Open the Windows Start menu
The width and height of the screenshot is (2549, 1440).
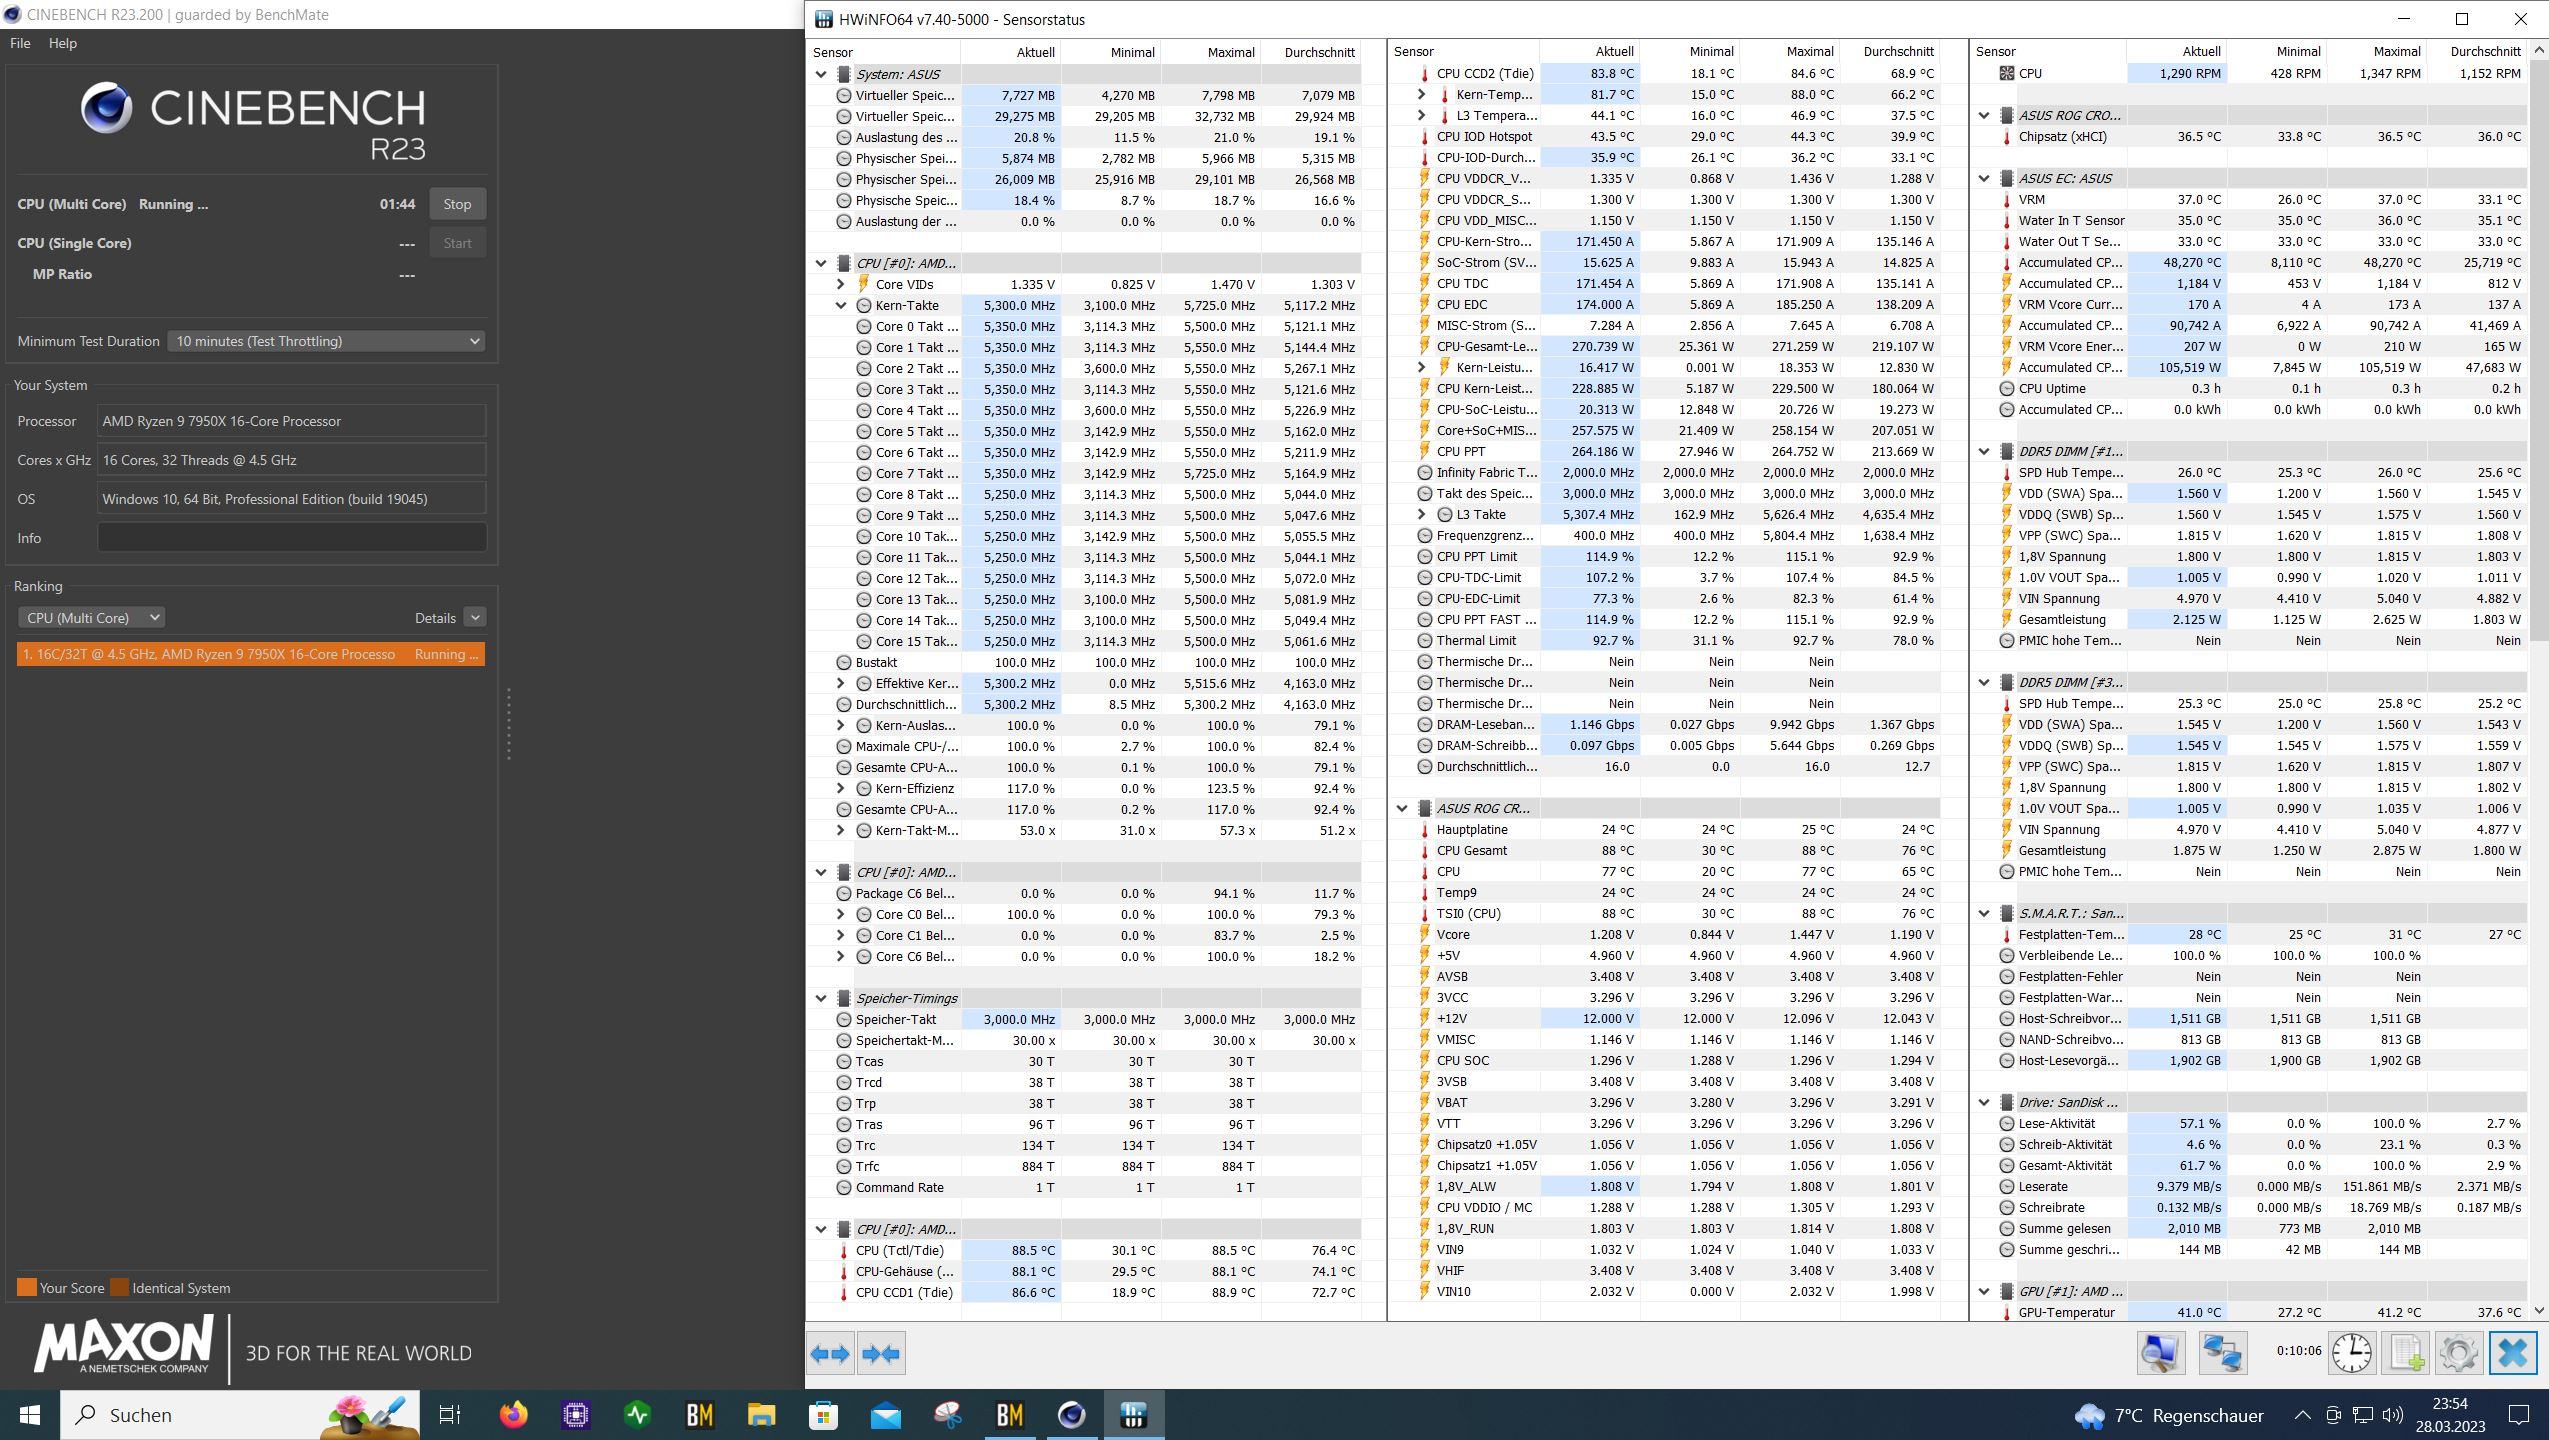pyautogui.click(x=29, y=1414)
